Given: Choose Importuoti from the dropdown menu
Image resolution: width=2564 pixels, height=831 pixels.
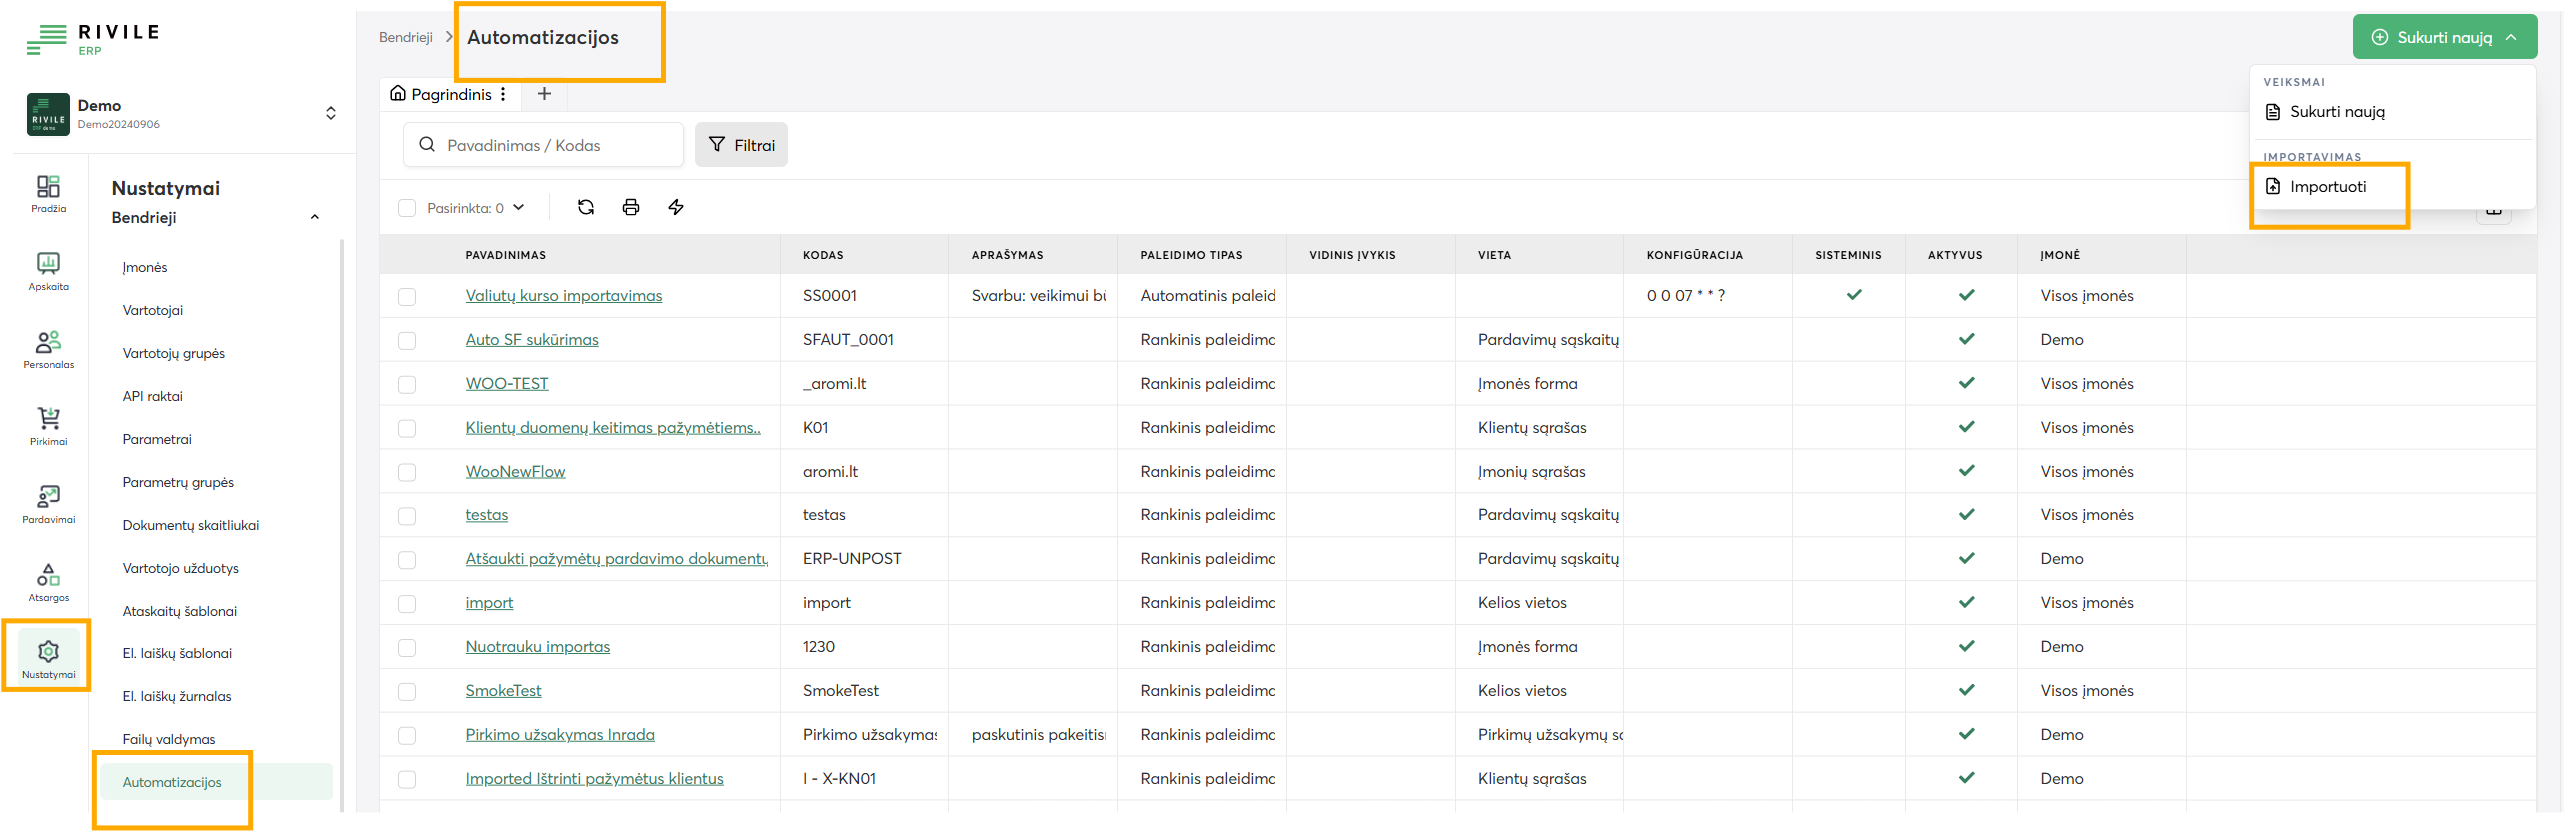Looking at the screenshot, I should tap(2327, 187).
